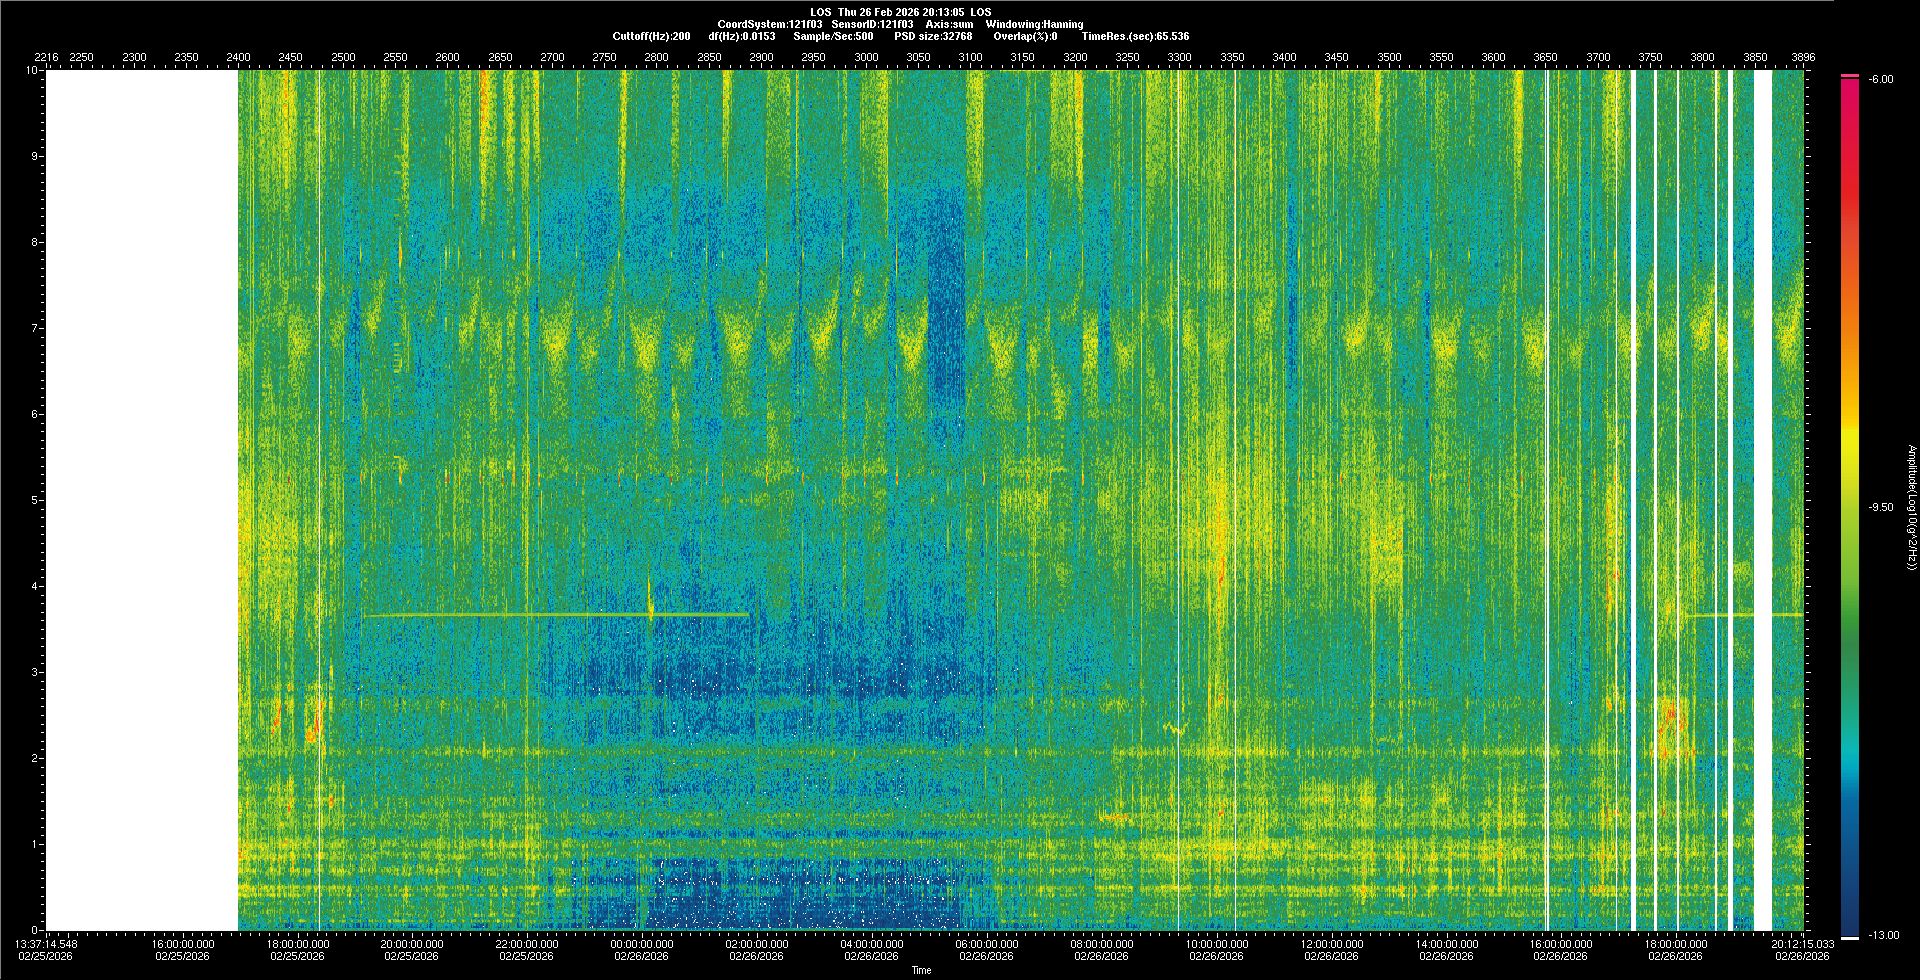Click the -13.00 colorbar minimum label
Image resolution: width=1920 pixels, height=980 pixels.
(x=1883, y=935)
